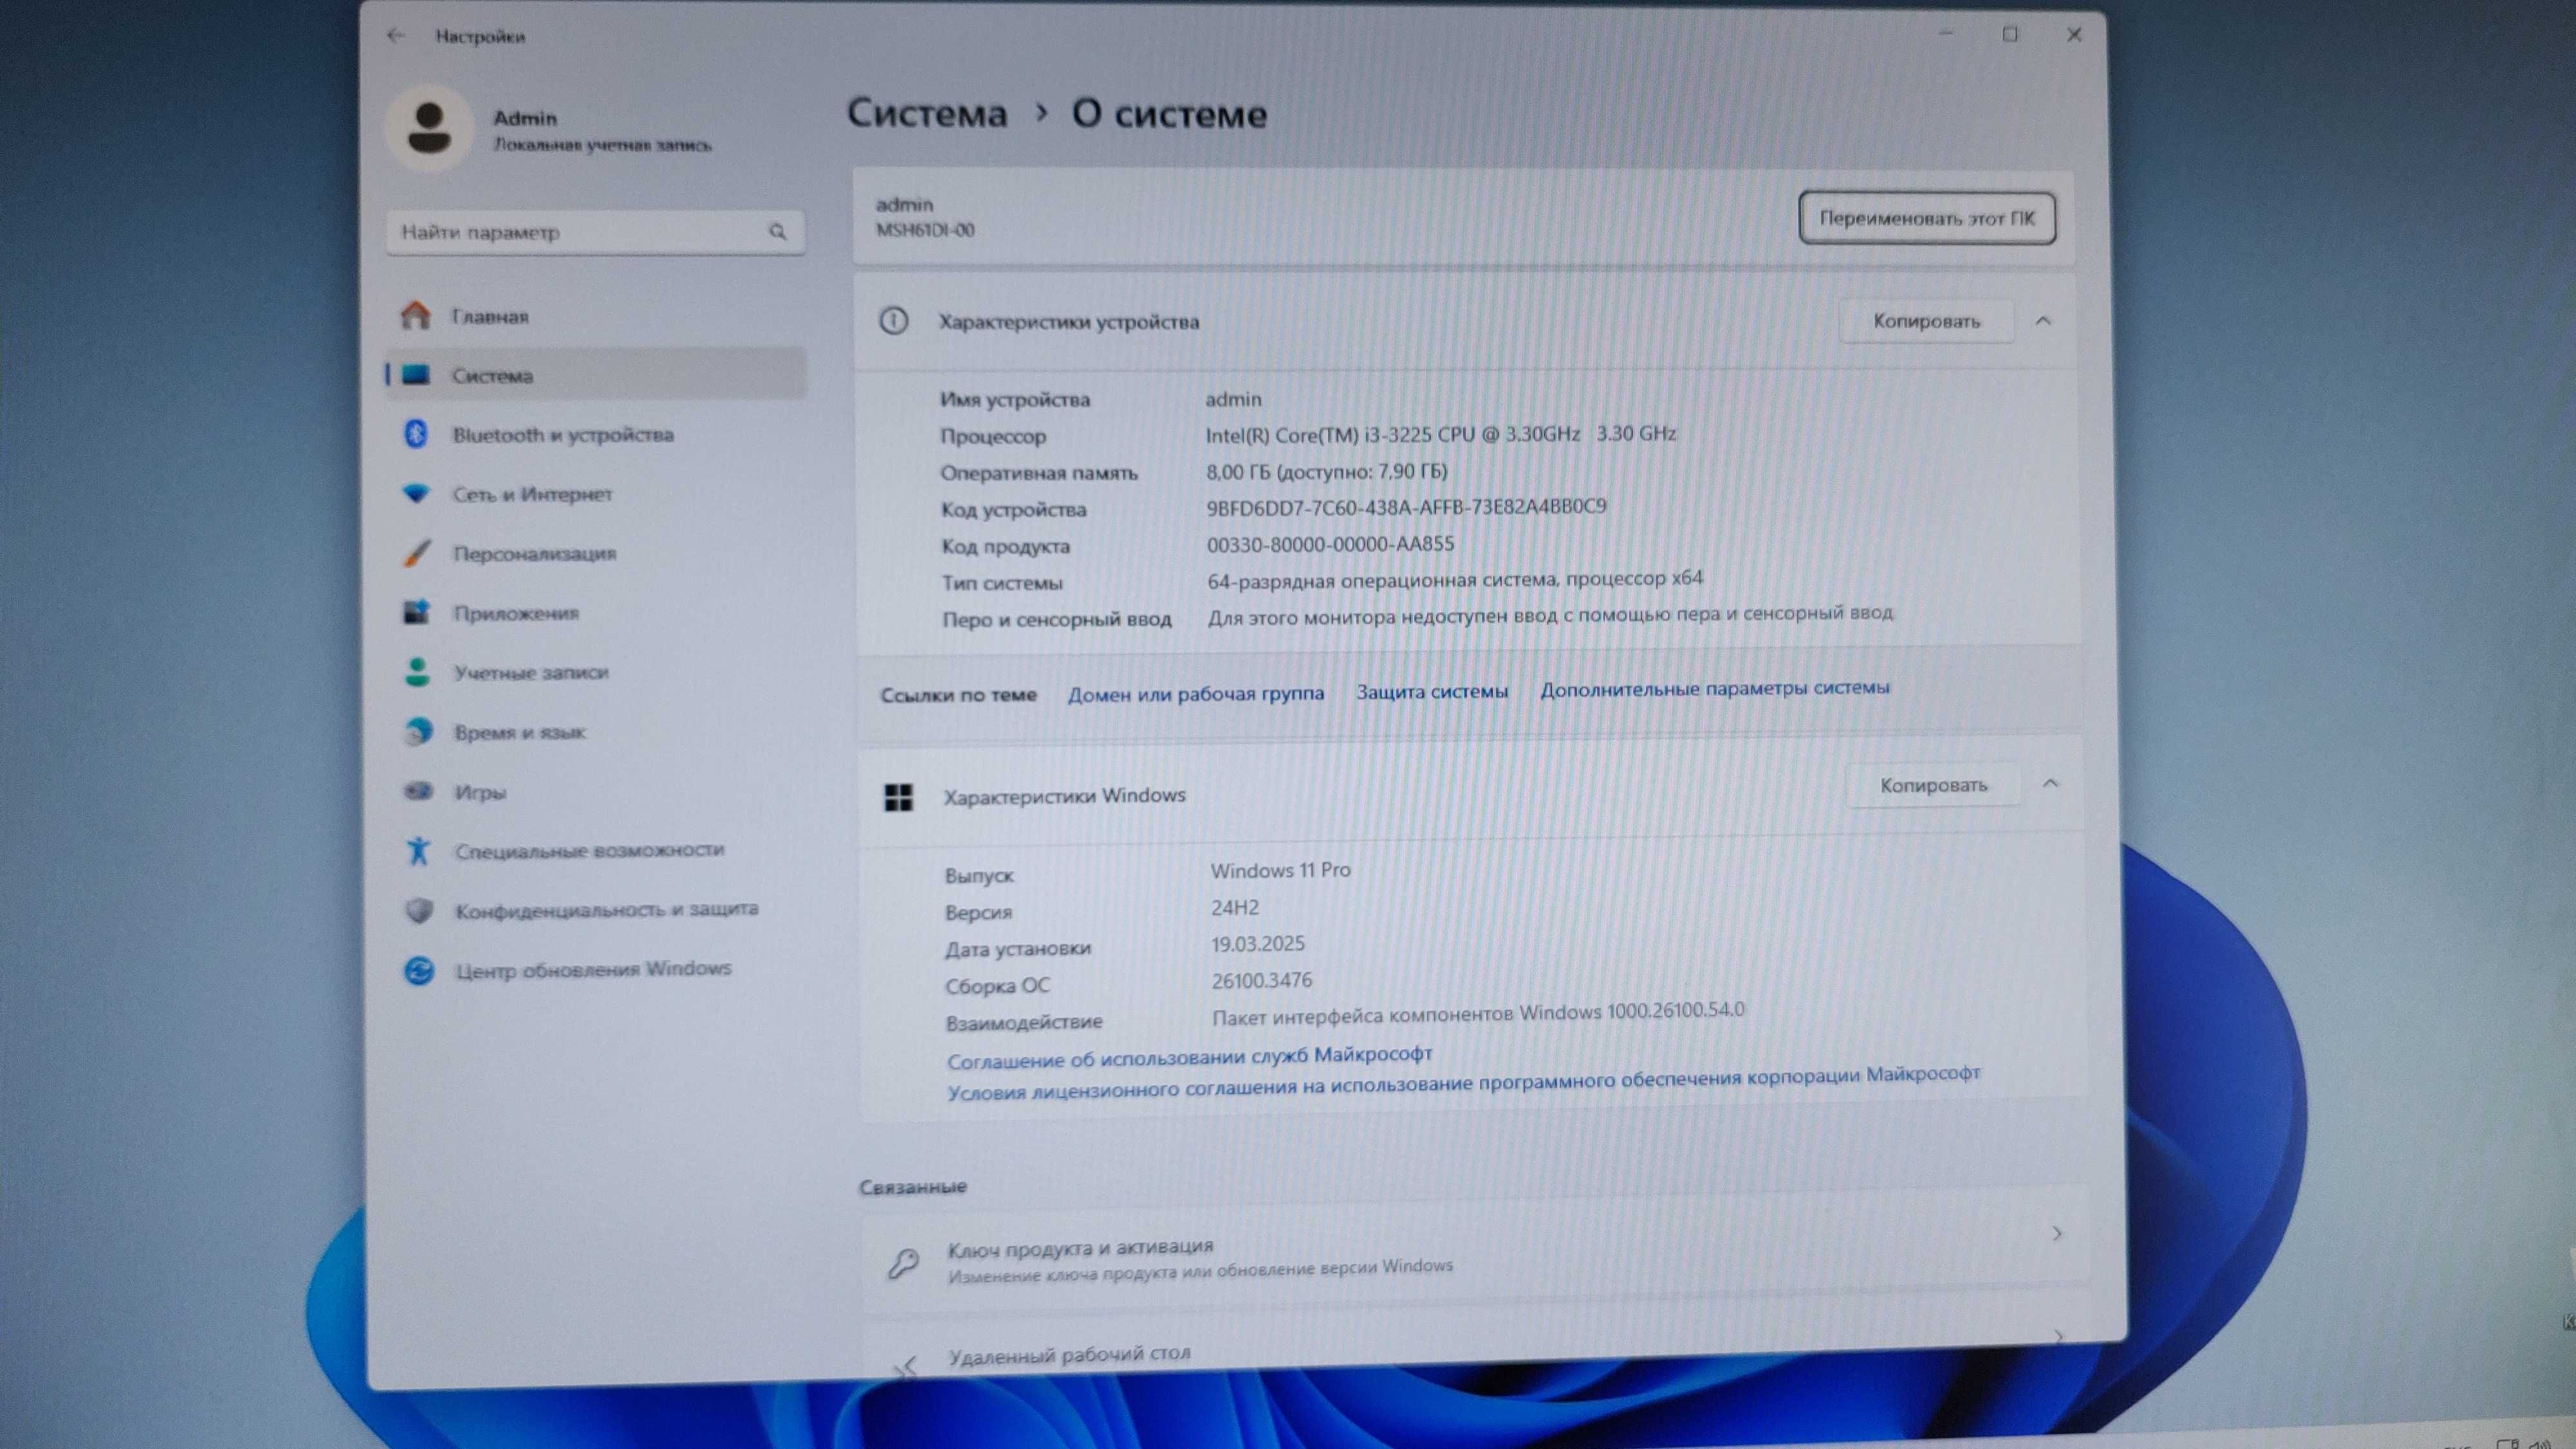Click the OS build value 26100.3476
This screenshot has height=1449, width=2576.
1261,980
